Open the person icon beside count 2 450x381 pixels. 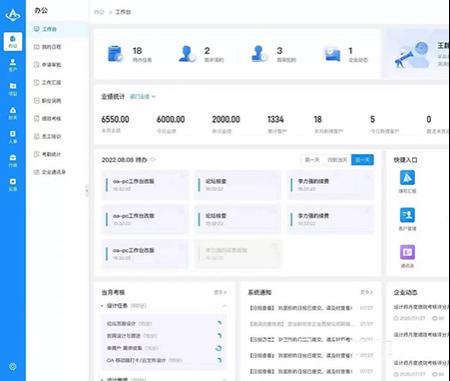pos(187,54)
